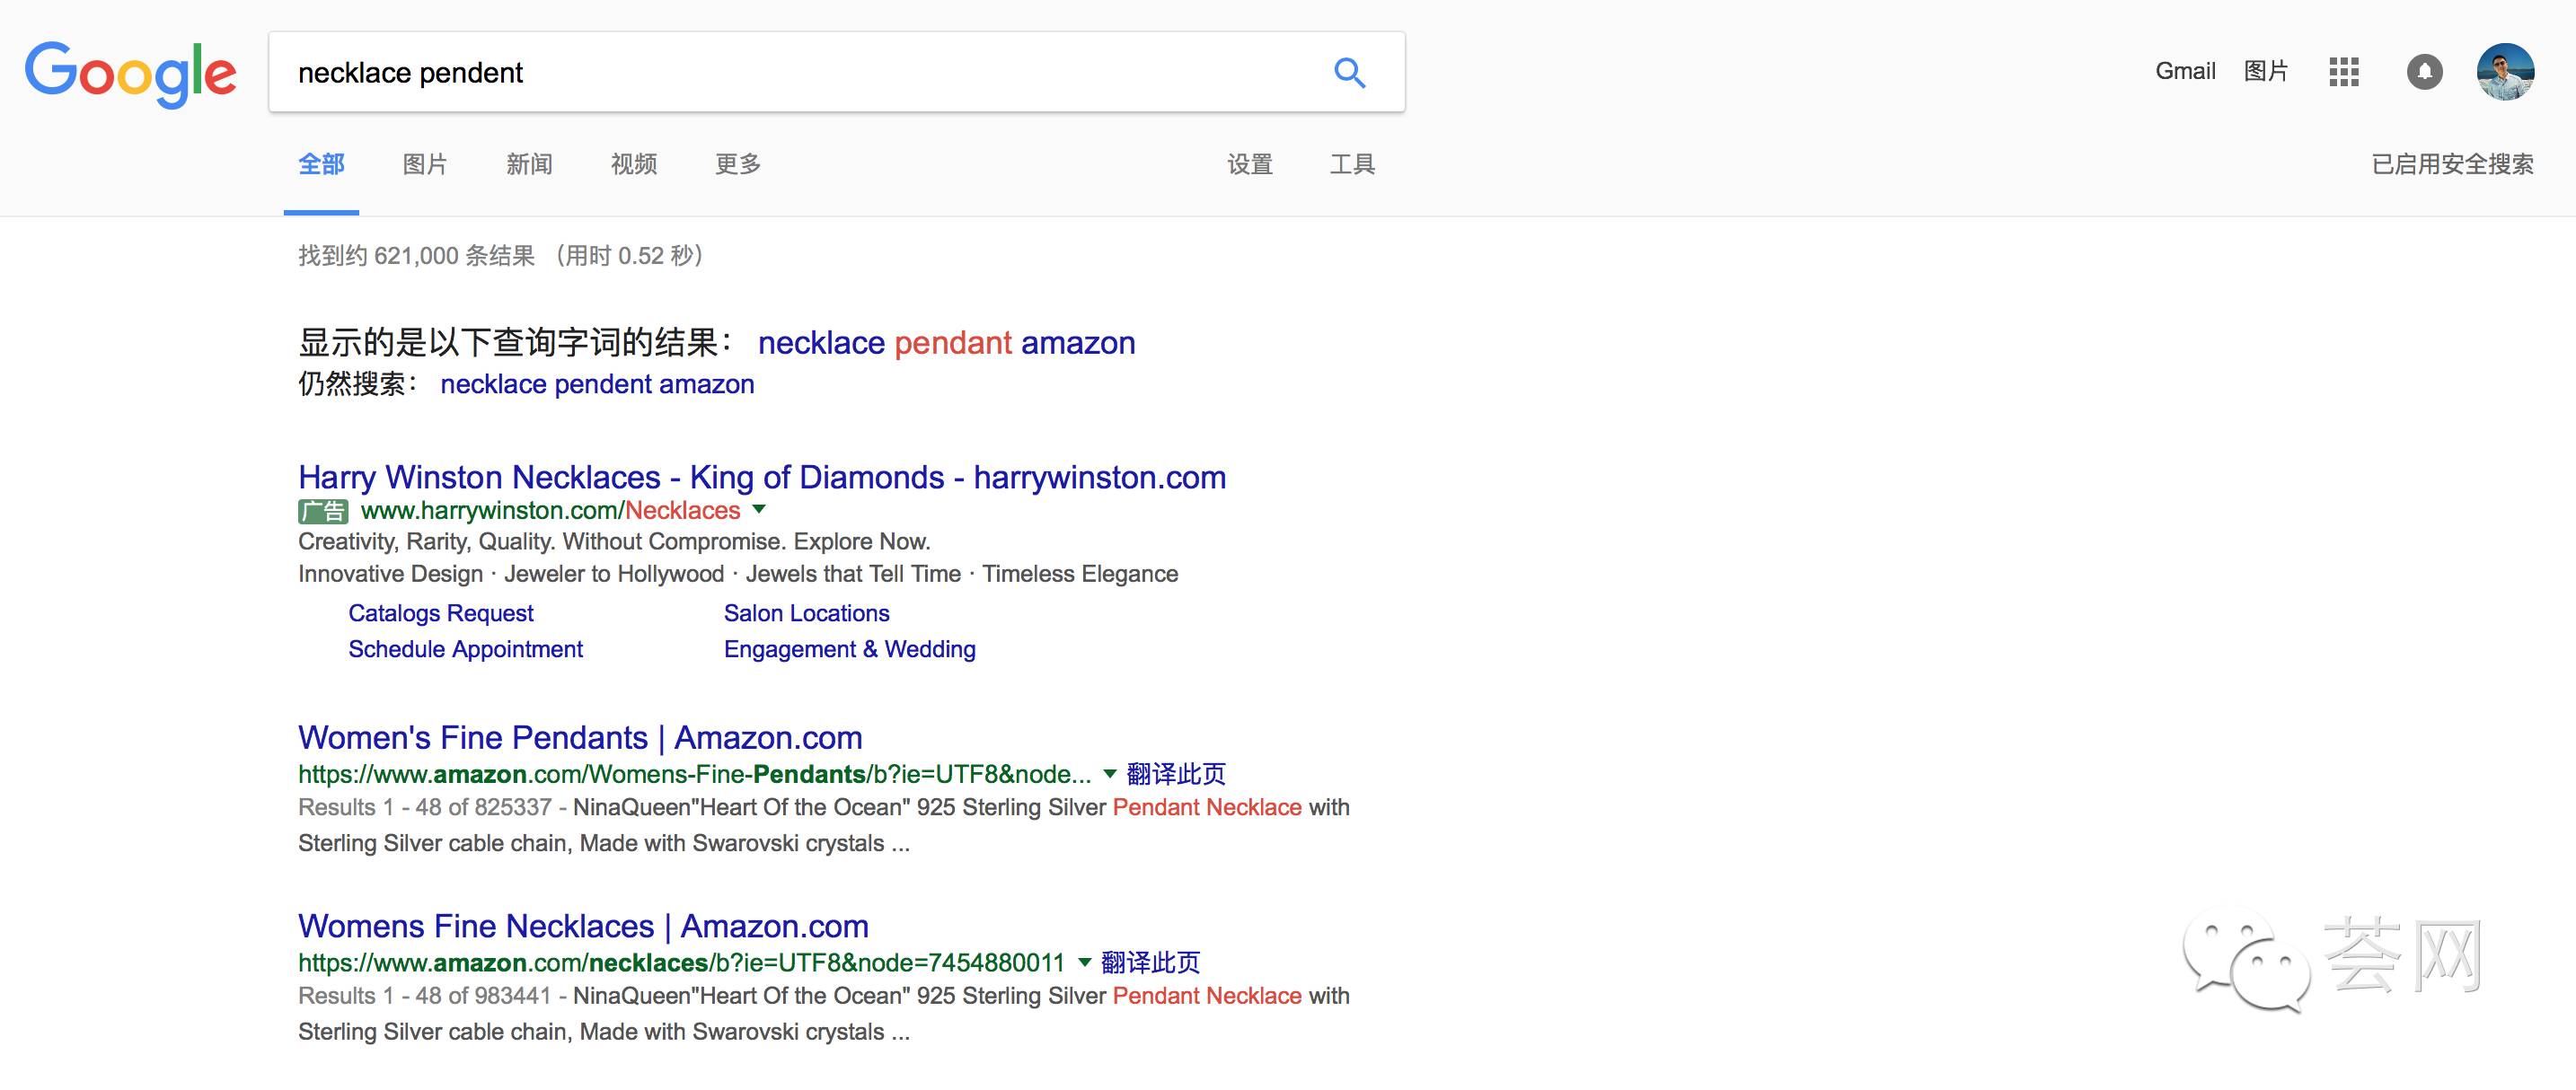Expand the harrywinston.com URL dropdown arrow
Viewport: 2576px width, 1090px height.
pyautogui.click(x=759, y=509)
